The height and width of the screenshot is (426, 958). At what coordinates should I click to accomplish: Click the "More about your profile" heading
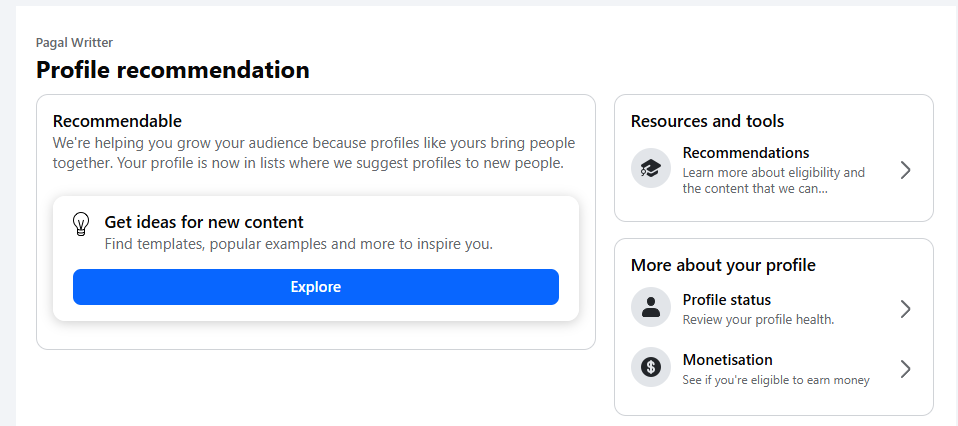tap(723, 265)
